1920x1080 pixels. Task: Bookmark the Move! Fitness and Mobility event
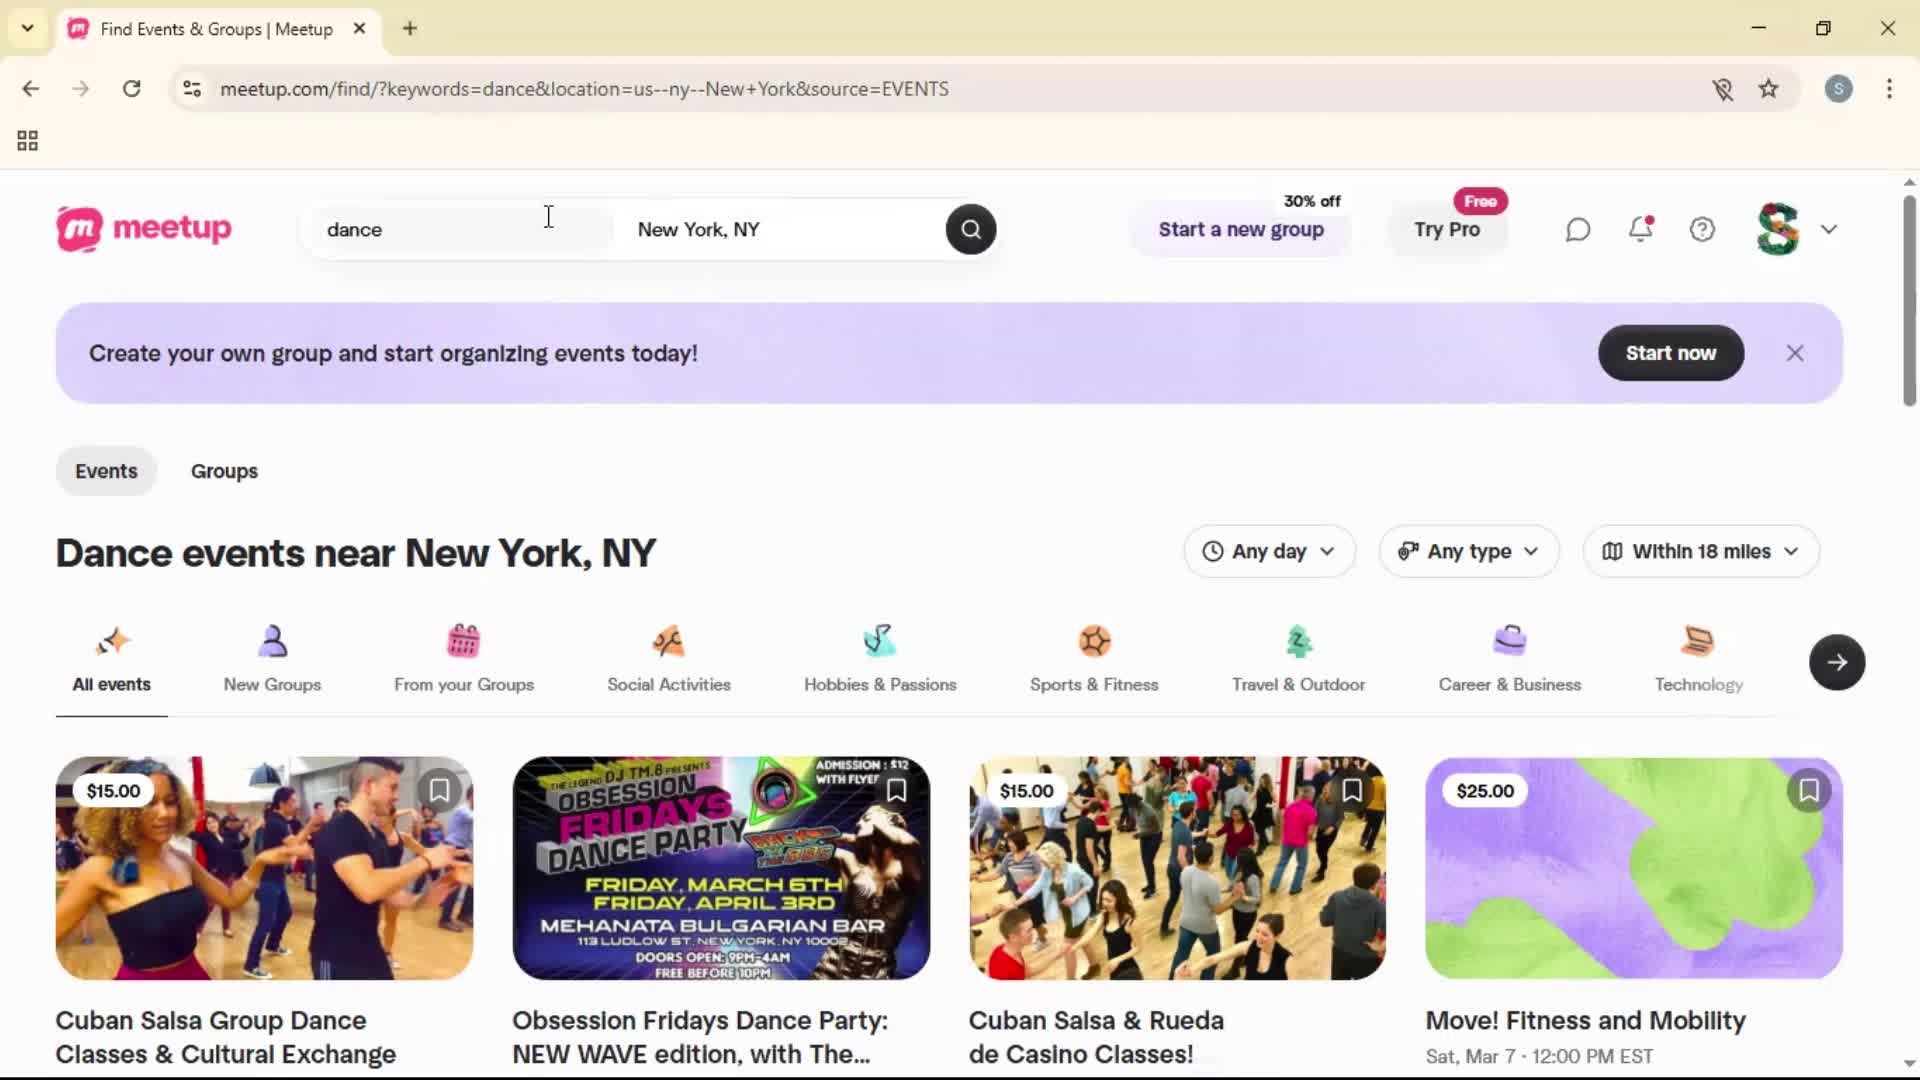[x=1809, y=790]
